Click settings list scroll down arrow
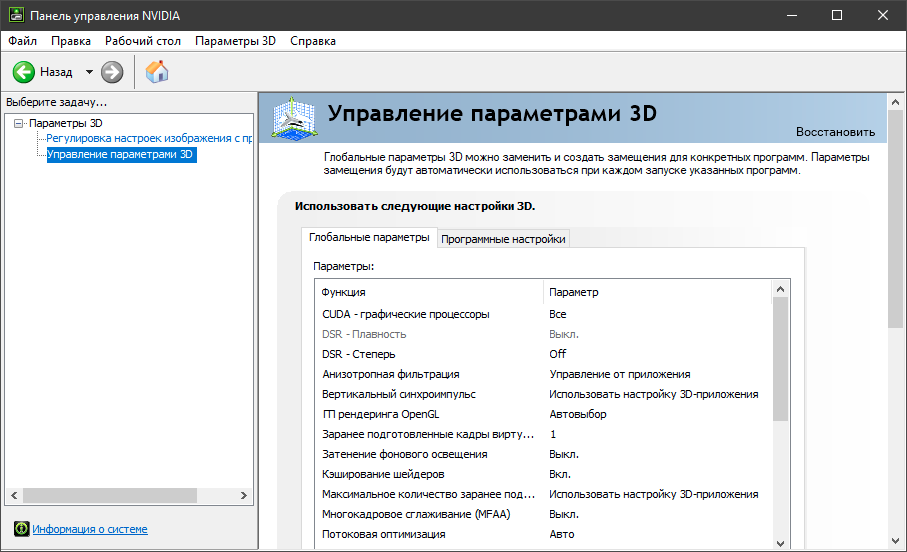This screenshot has width=907, height=552. tap(780, 543)
